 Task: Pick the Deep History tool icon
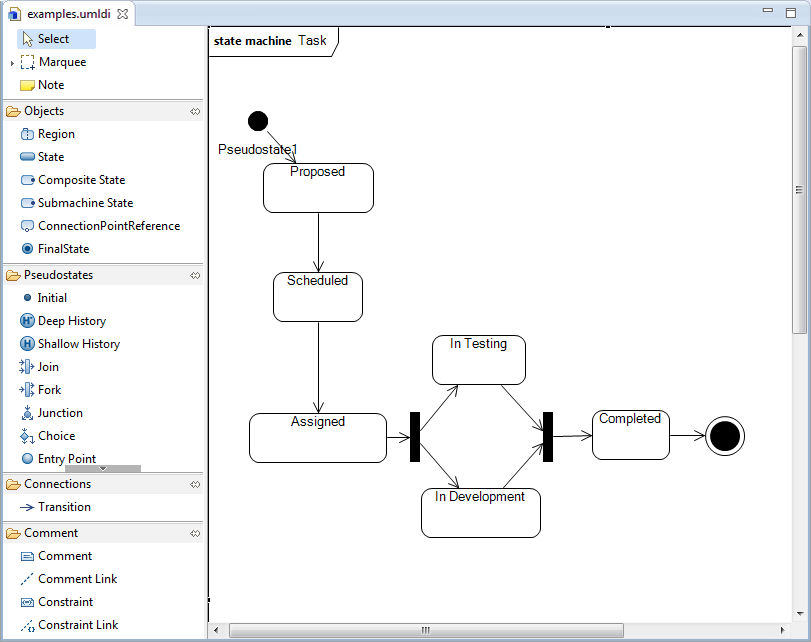27,321
